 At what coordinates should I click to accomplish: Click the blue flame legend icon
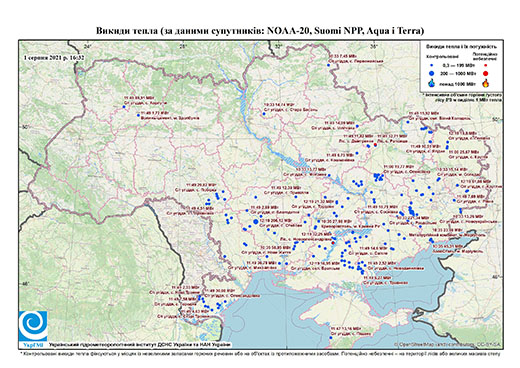coord(432,83)
